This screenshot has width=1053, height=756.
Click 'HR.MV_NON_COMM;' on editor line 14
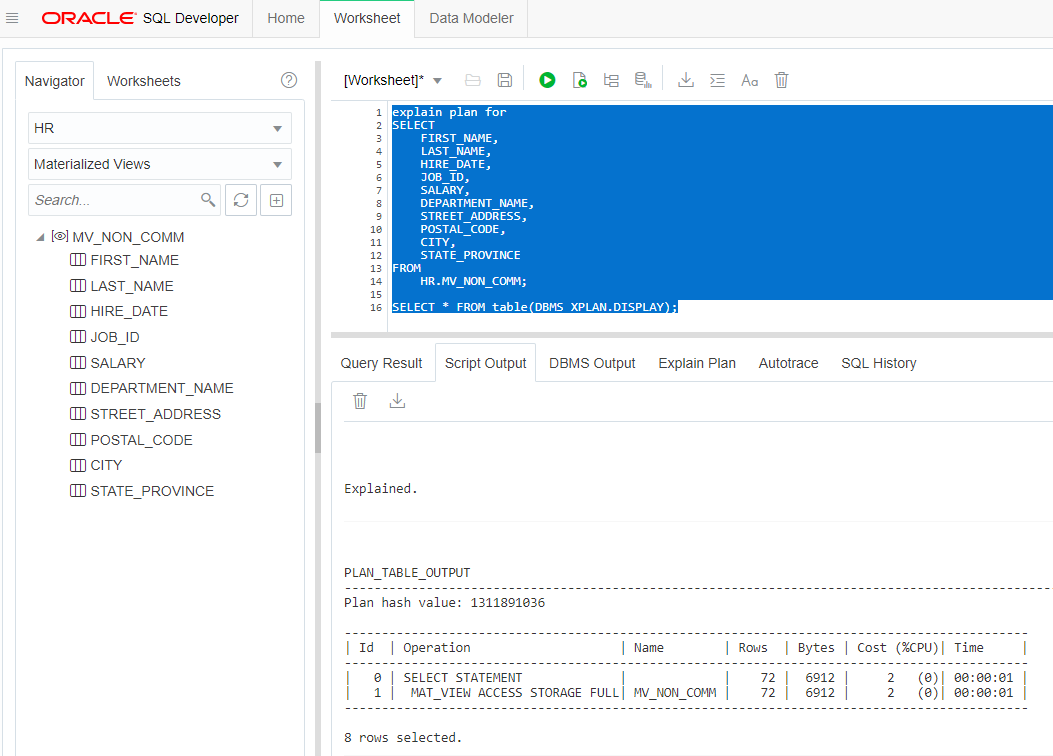(x=473, y=281)
